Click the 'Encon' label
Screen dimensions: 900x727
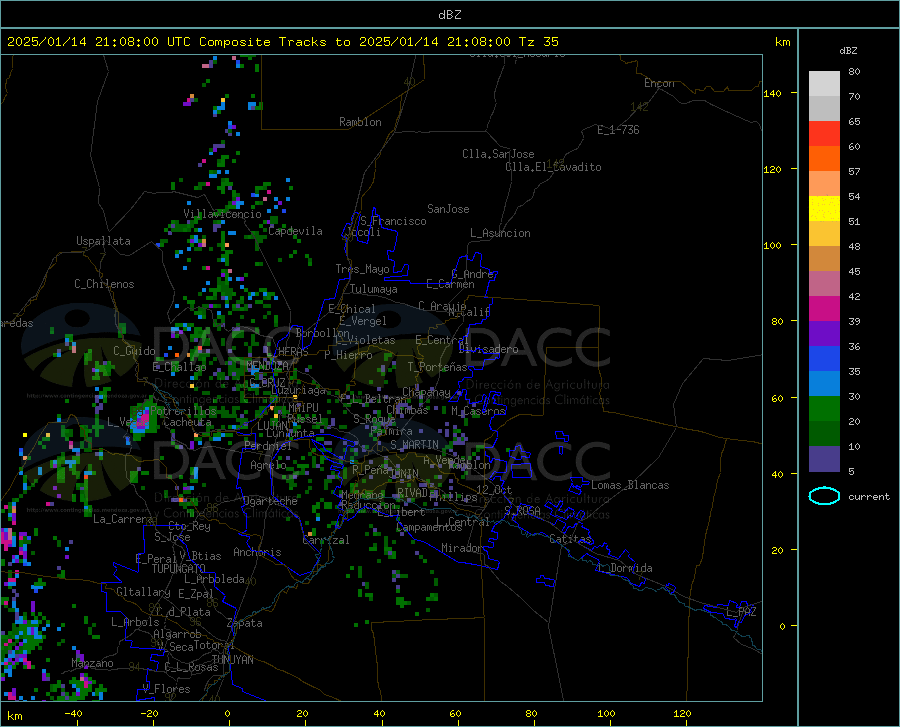click(x=659, y=83)
